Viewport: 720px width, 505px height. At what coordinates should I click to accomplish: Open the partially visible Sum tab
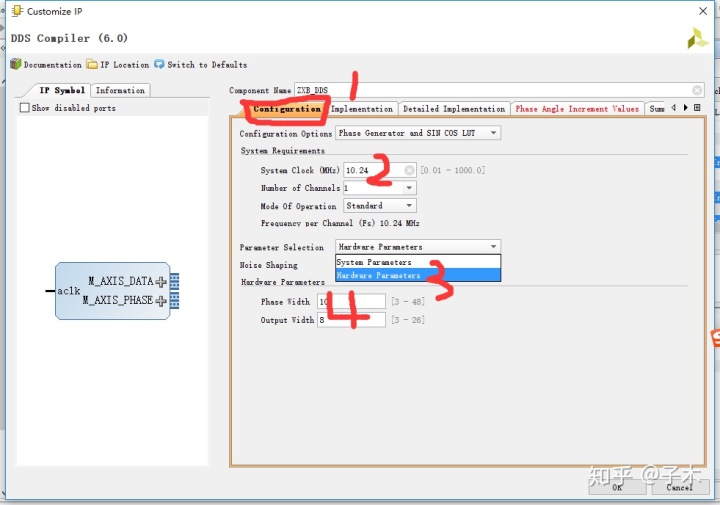(x=657, y=109)
